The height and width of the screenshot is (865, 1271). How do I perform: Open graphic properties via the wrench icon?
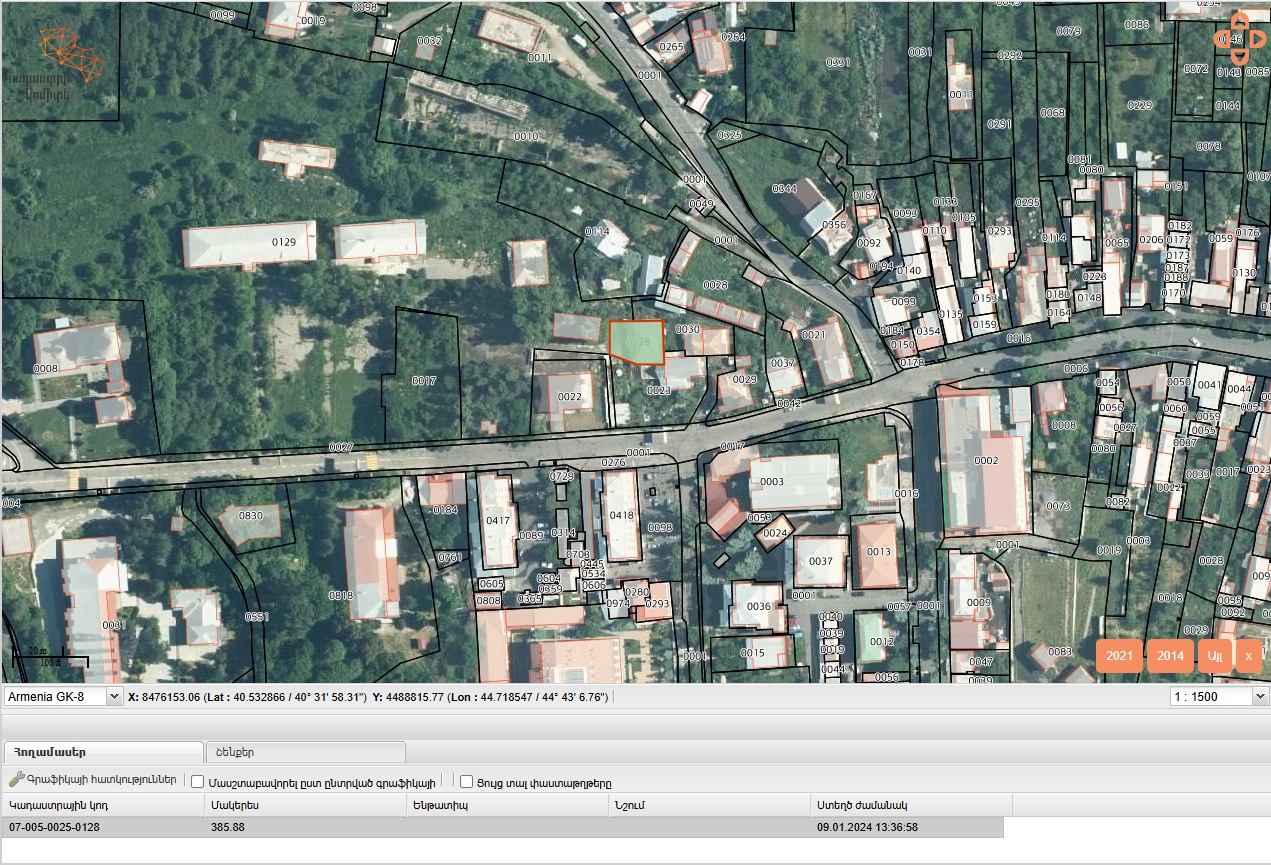click(16, 781)
